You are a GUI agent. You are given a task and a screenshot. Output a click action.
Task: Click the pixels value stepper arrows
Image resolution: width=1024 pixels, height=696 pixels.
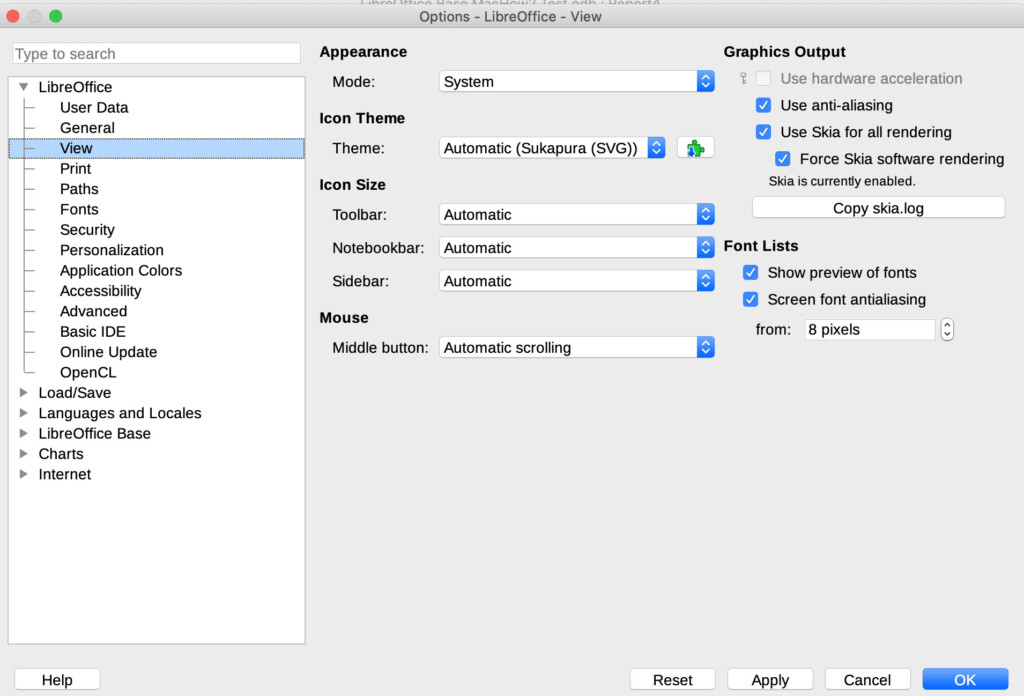click(947, 330)
